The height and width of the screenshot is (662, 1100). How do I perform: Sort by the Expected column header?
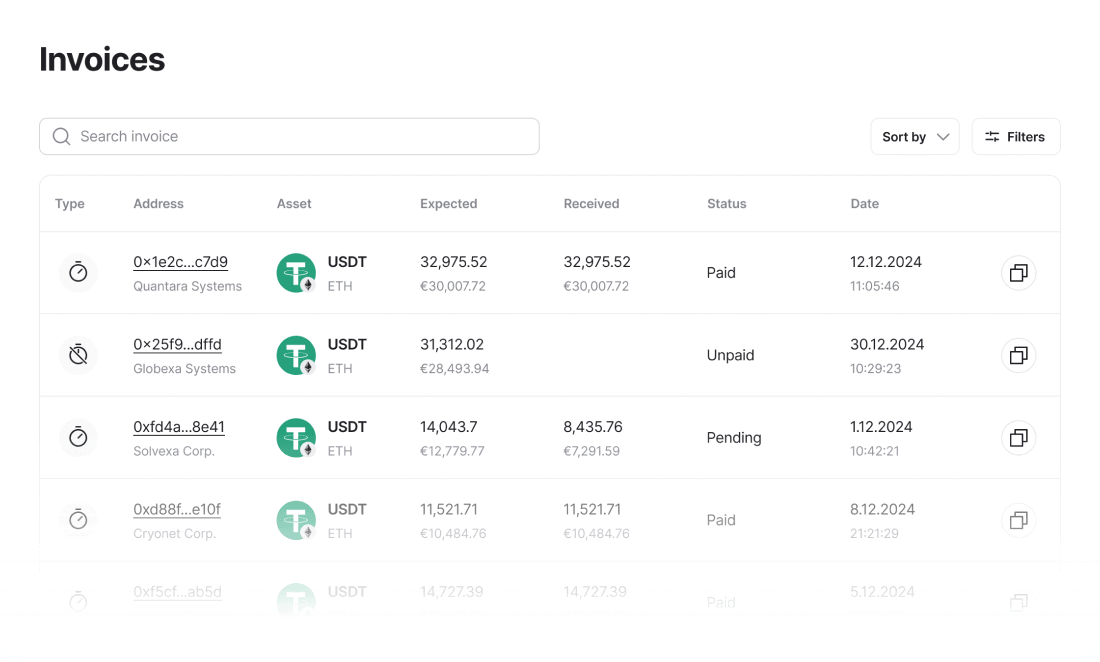(x=448, y=204)
